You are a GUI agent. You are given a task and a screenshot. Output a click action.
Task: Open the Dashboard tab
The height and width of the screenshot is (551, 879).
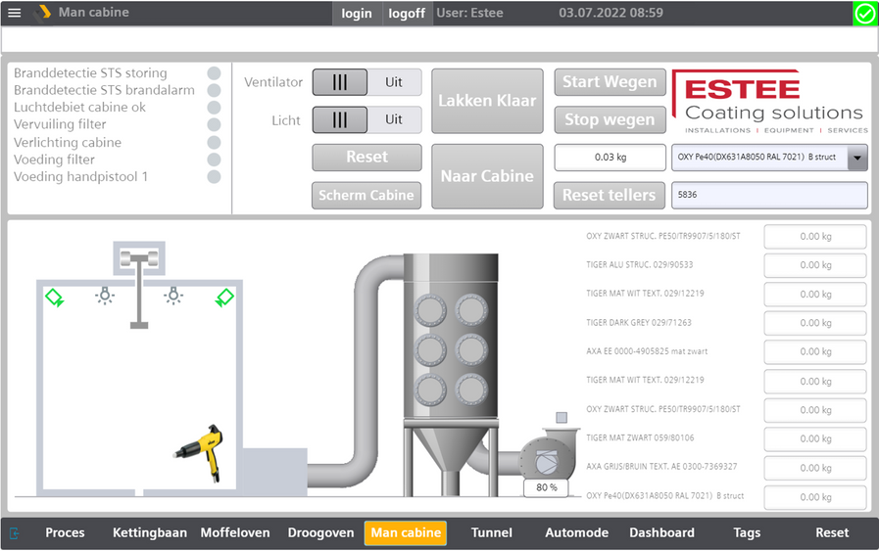point(661,533)
